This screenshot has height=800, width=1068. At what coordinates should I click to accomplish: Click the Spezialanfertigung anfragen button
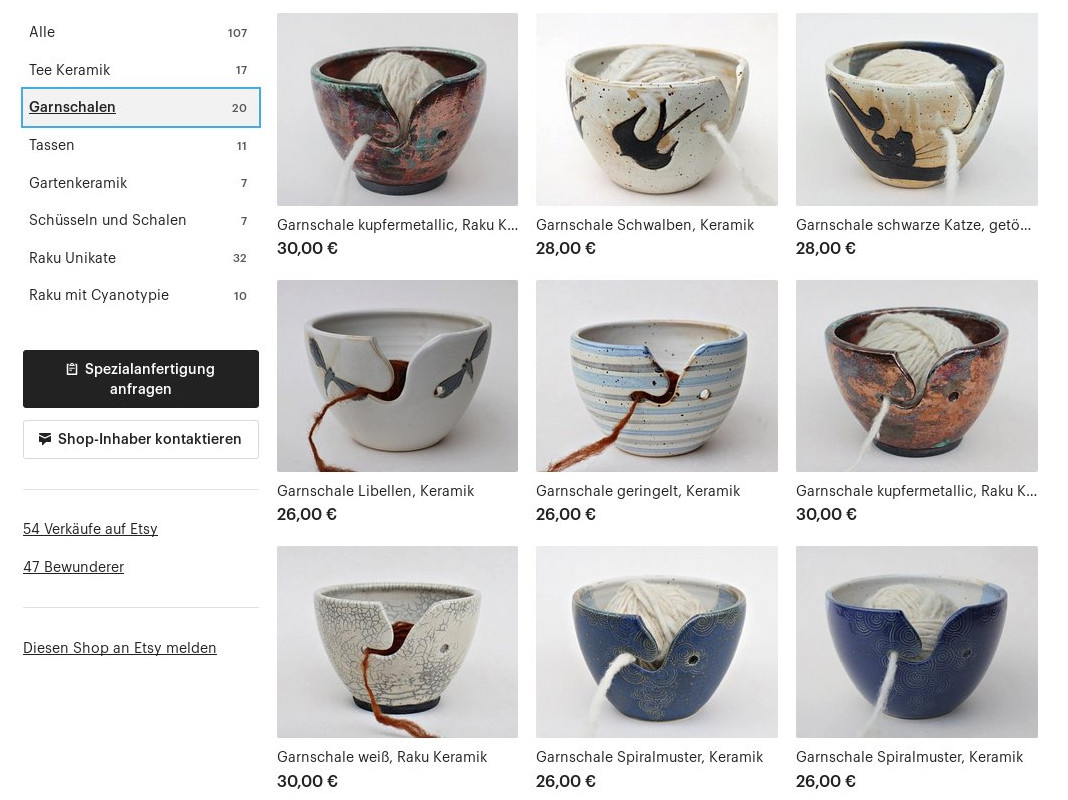141,379
